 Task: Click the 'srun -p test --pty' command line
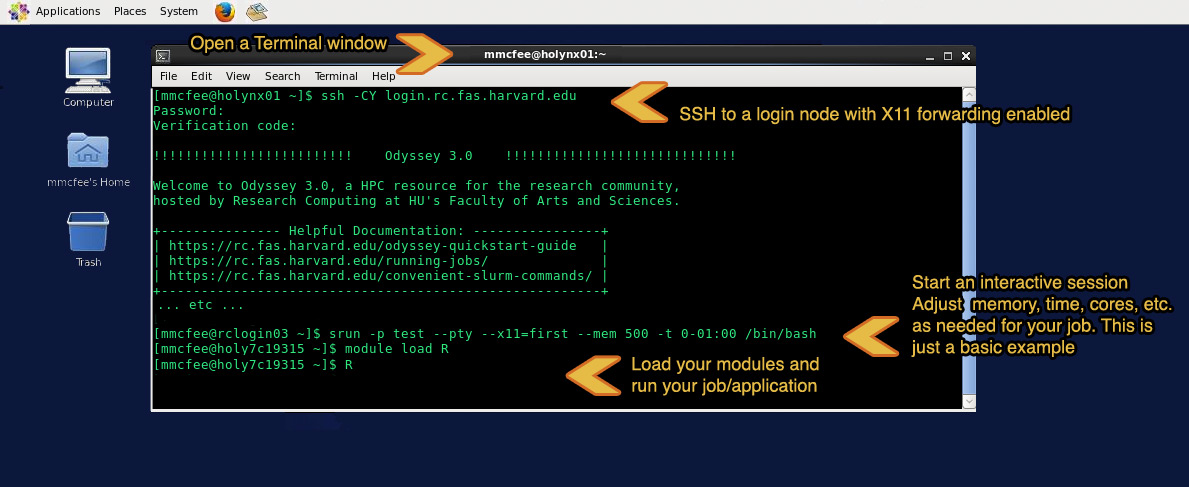(485, 334)
